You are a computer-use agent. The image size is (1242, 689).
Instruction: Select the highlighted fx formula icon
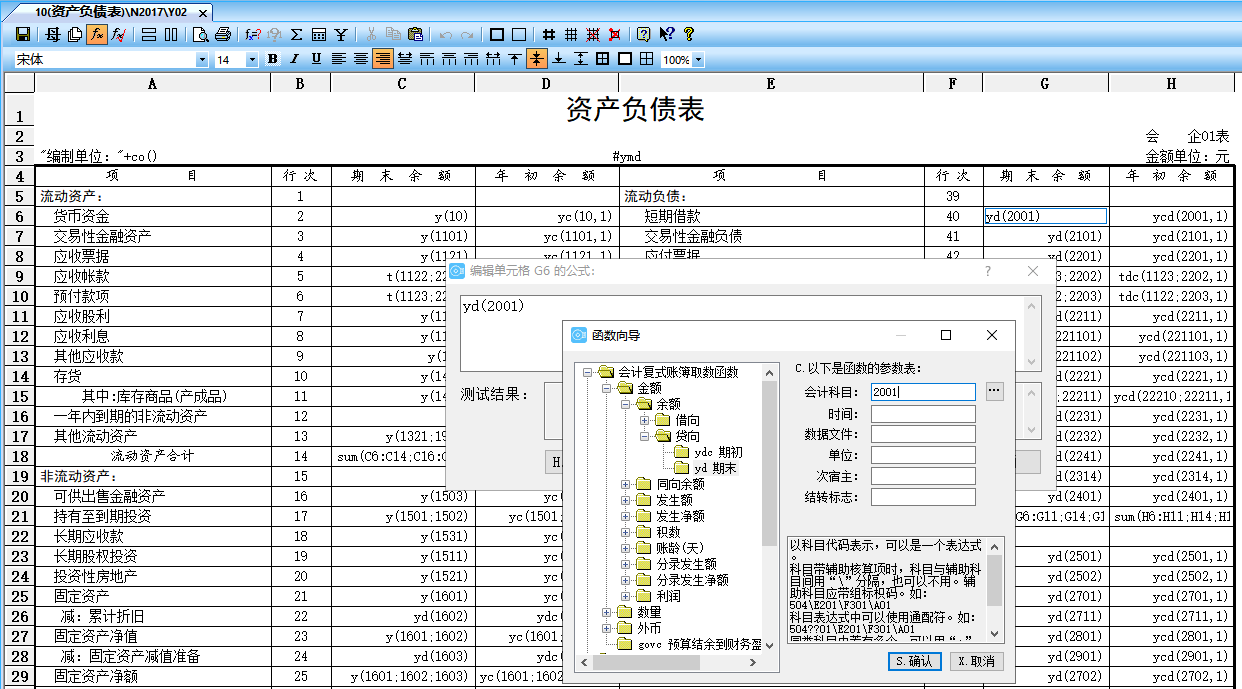coord(96,33)
